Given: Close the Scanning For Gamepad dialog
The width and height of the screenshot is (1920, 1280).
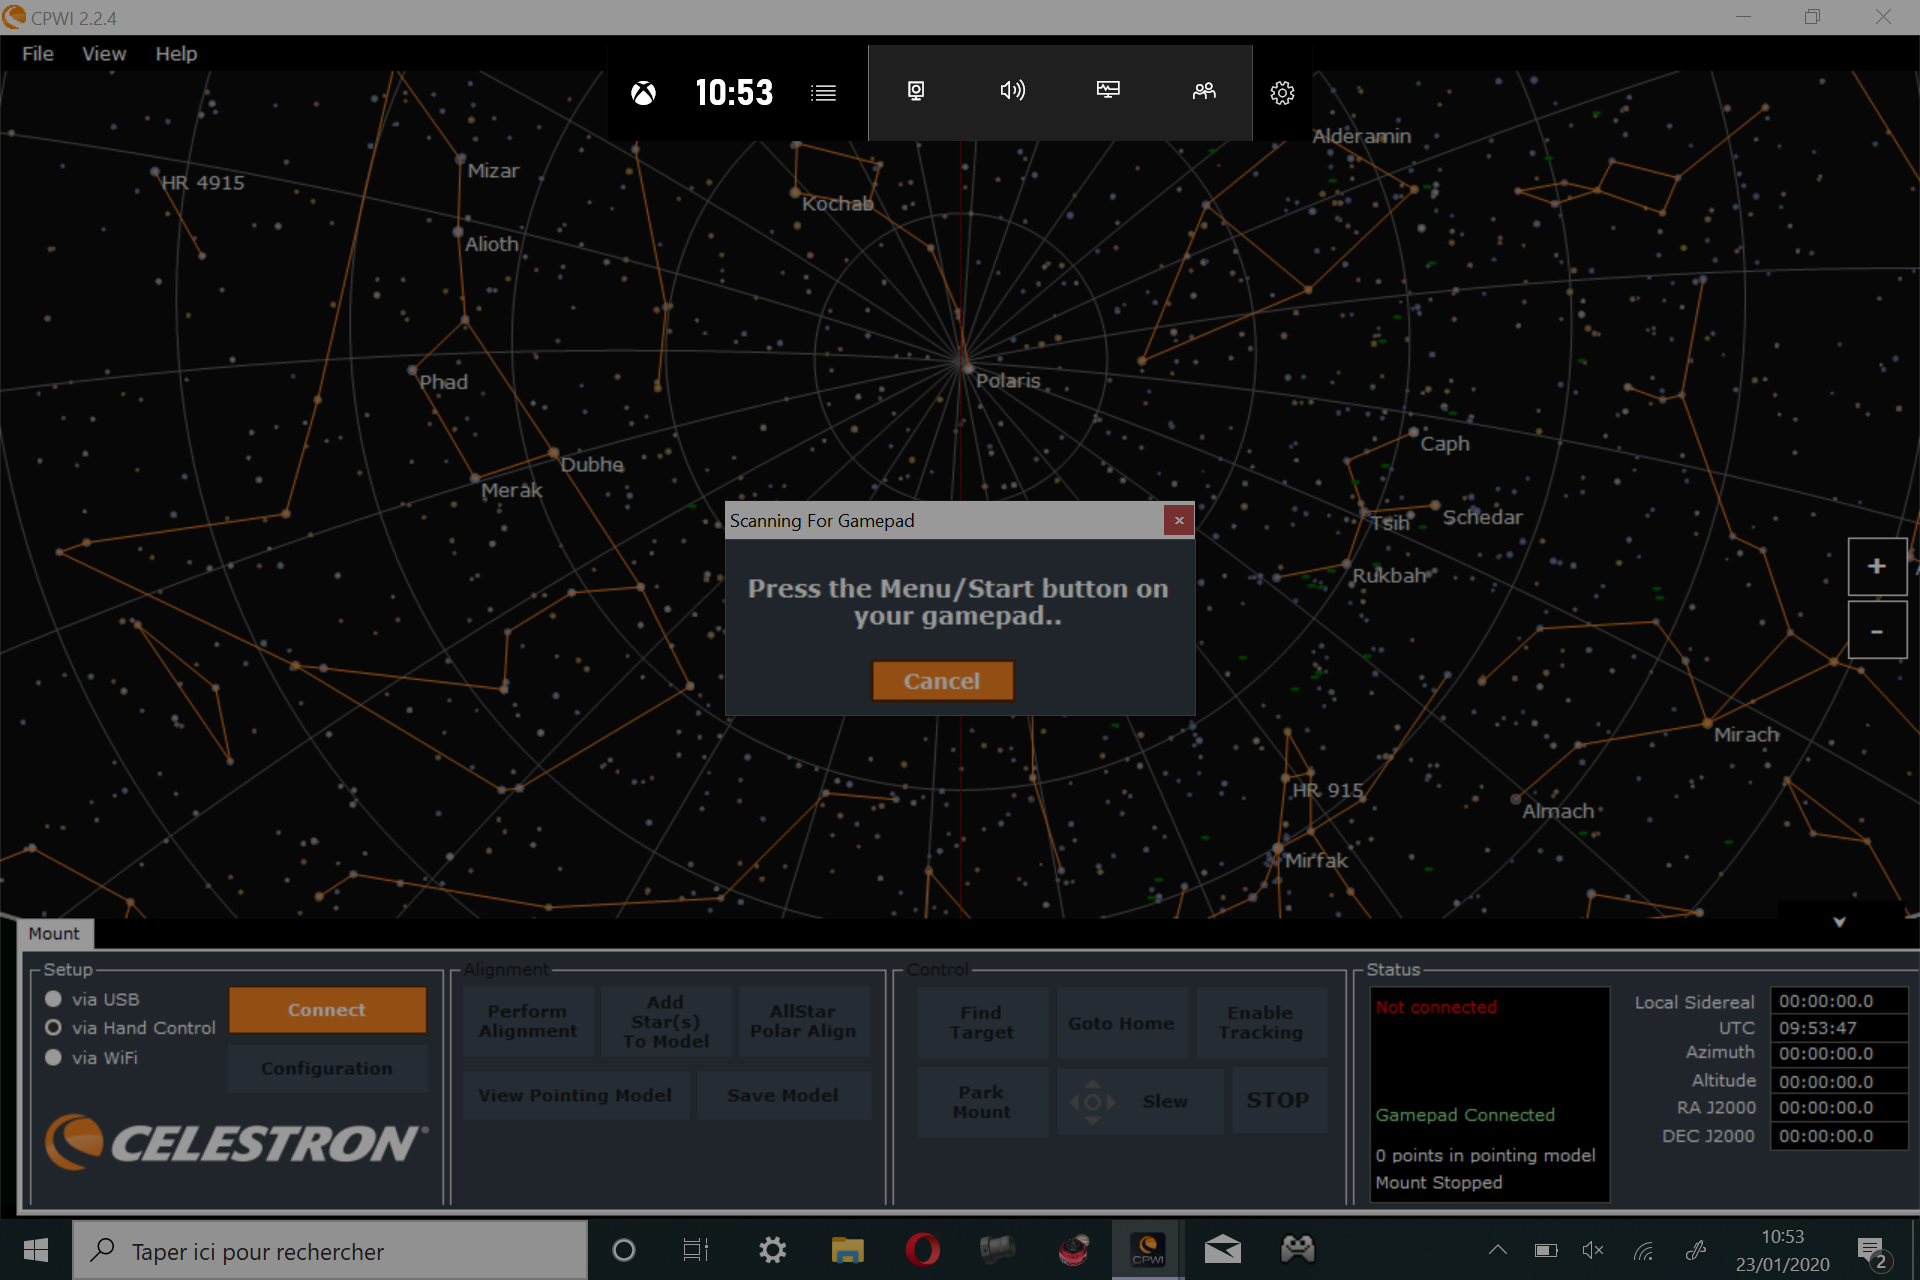Looking at the screenshot, I should click(1179, 520).
